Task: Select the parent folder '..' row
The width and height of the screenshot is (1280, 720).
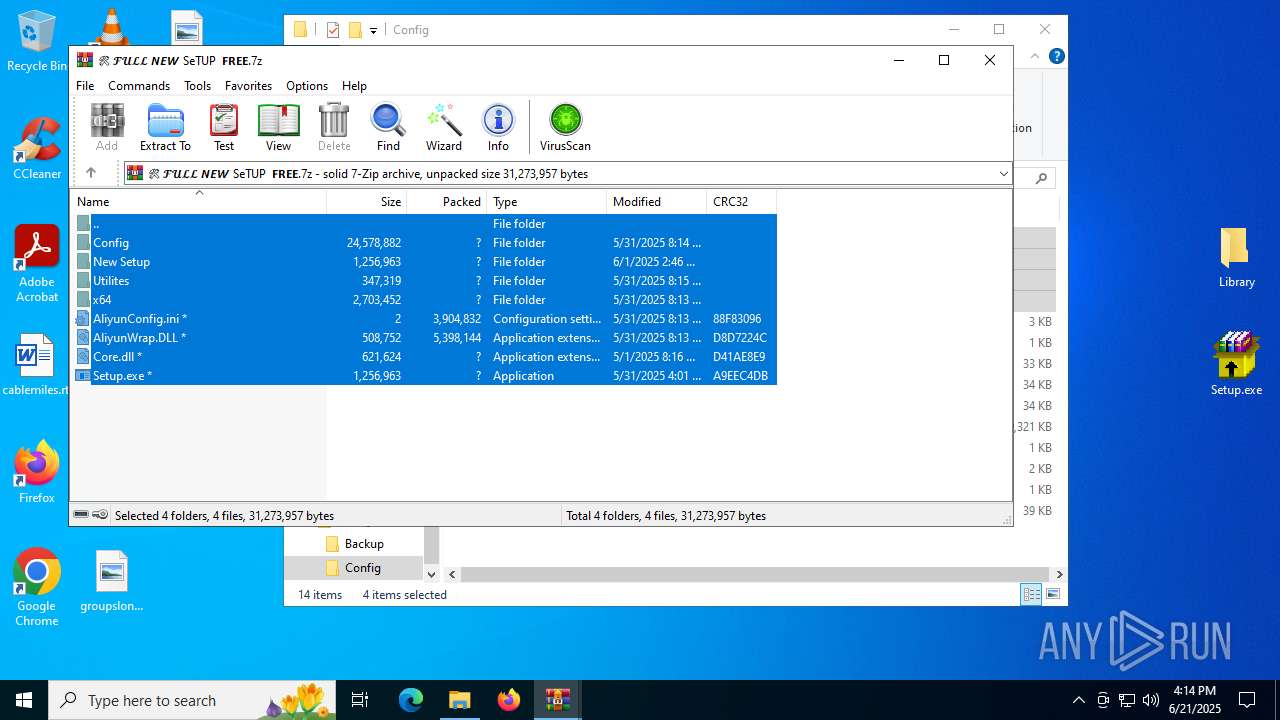Action: click(424, 224)
